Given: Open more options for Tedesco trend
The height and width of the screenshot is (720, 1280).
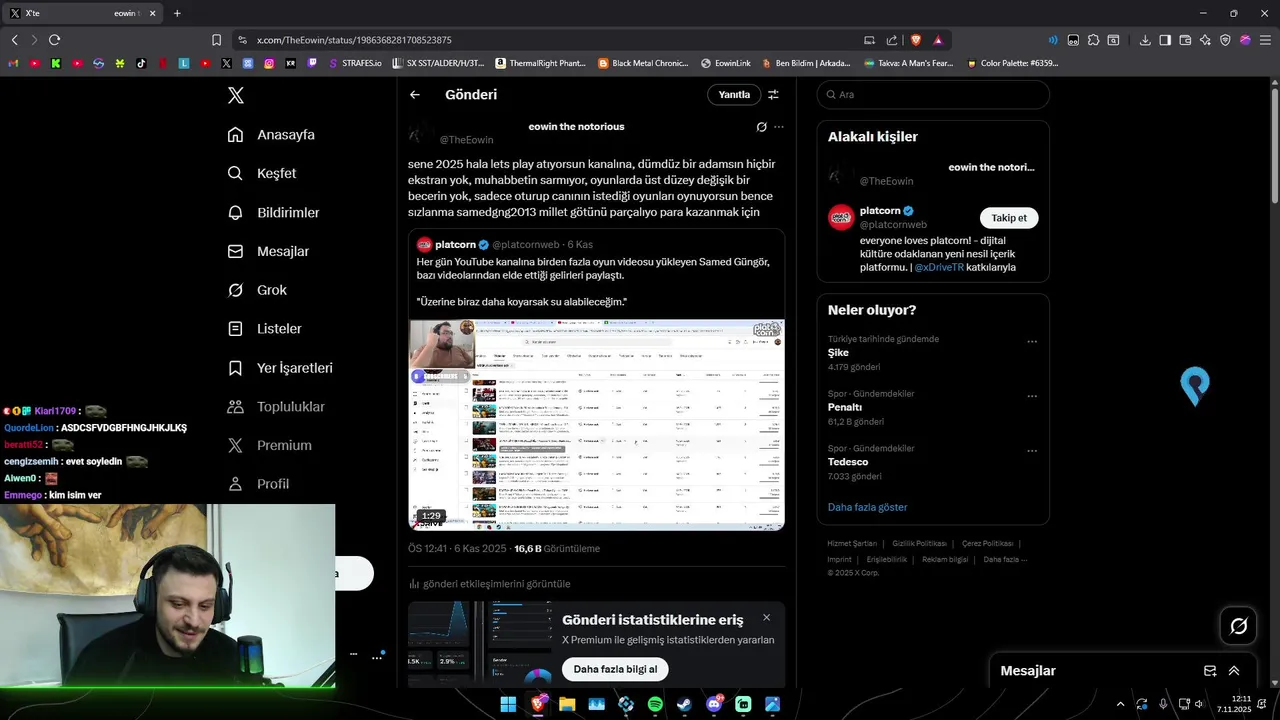Looking at the screenshot, I should click(1032, 451).
